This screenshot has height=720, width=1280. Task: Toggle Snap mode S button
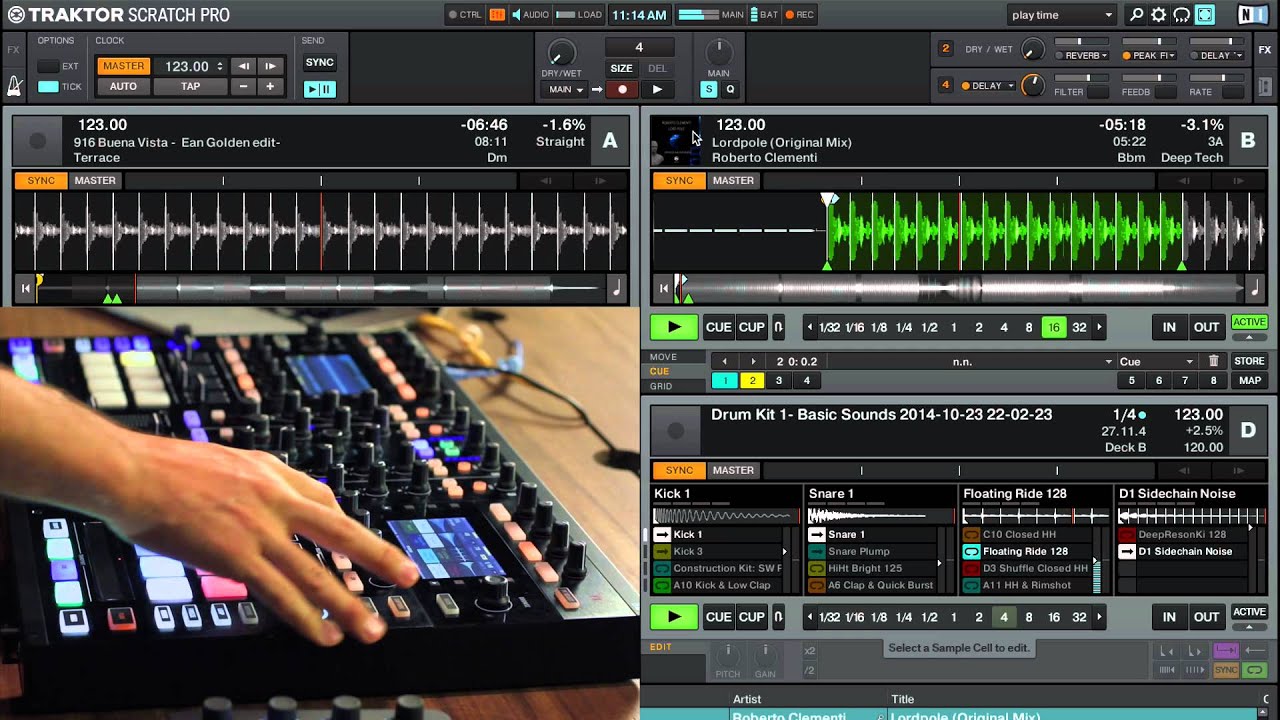point(709,89)
